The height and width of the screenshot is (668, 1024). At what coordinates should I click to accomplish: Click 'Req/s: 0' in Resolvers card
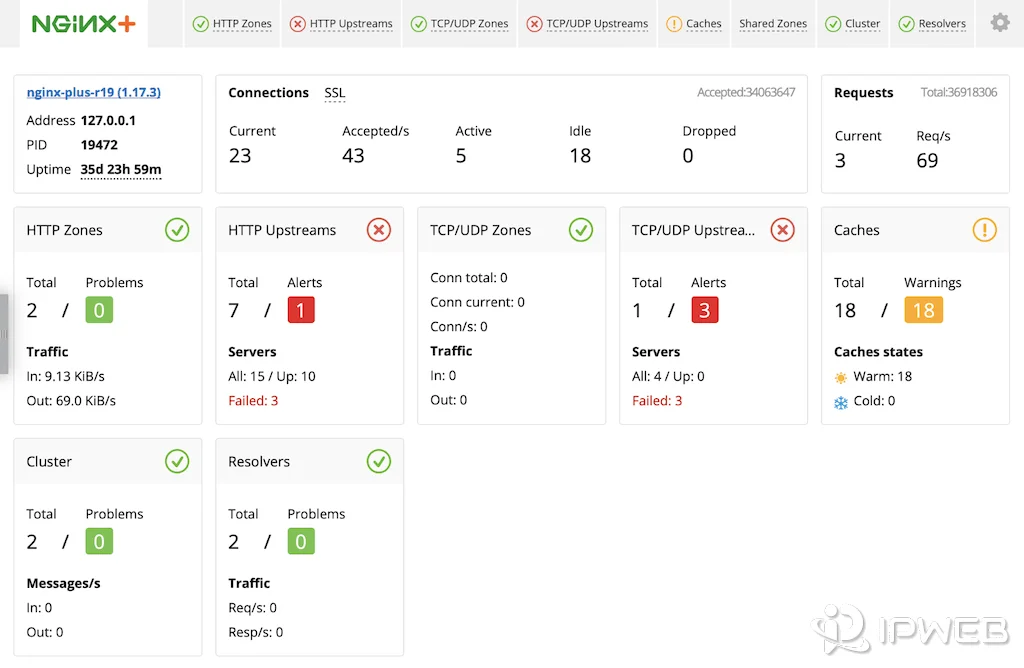point(252,607)
